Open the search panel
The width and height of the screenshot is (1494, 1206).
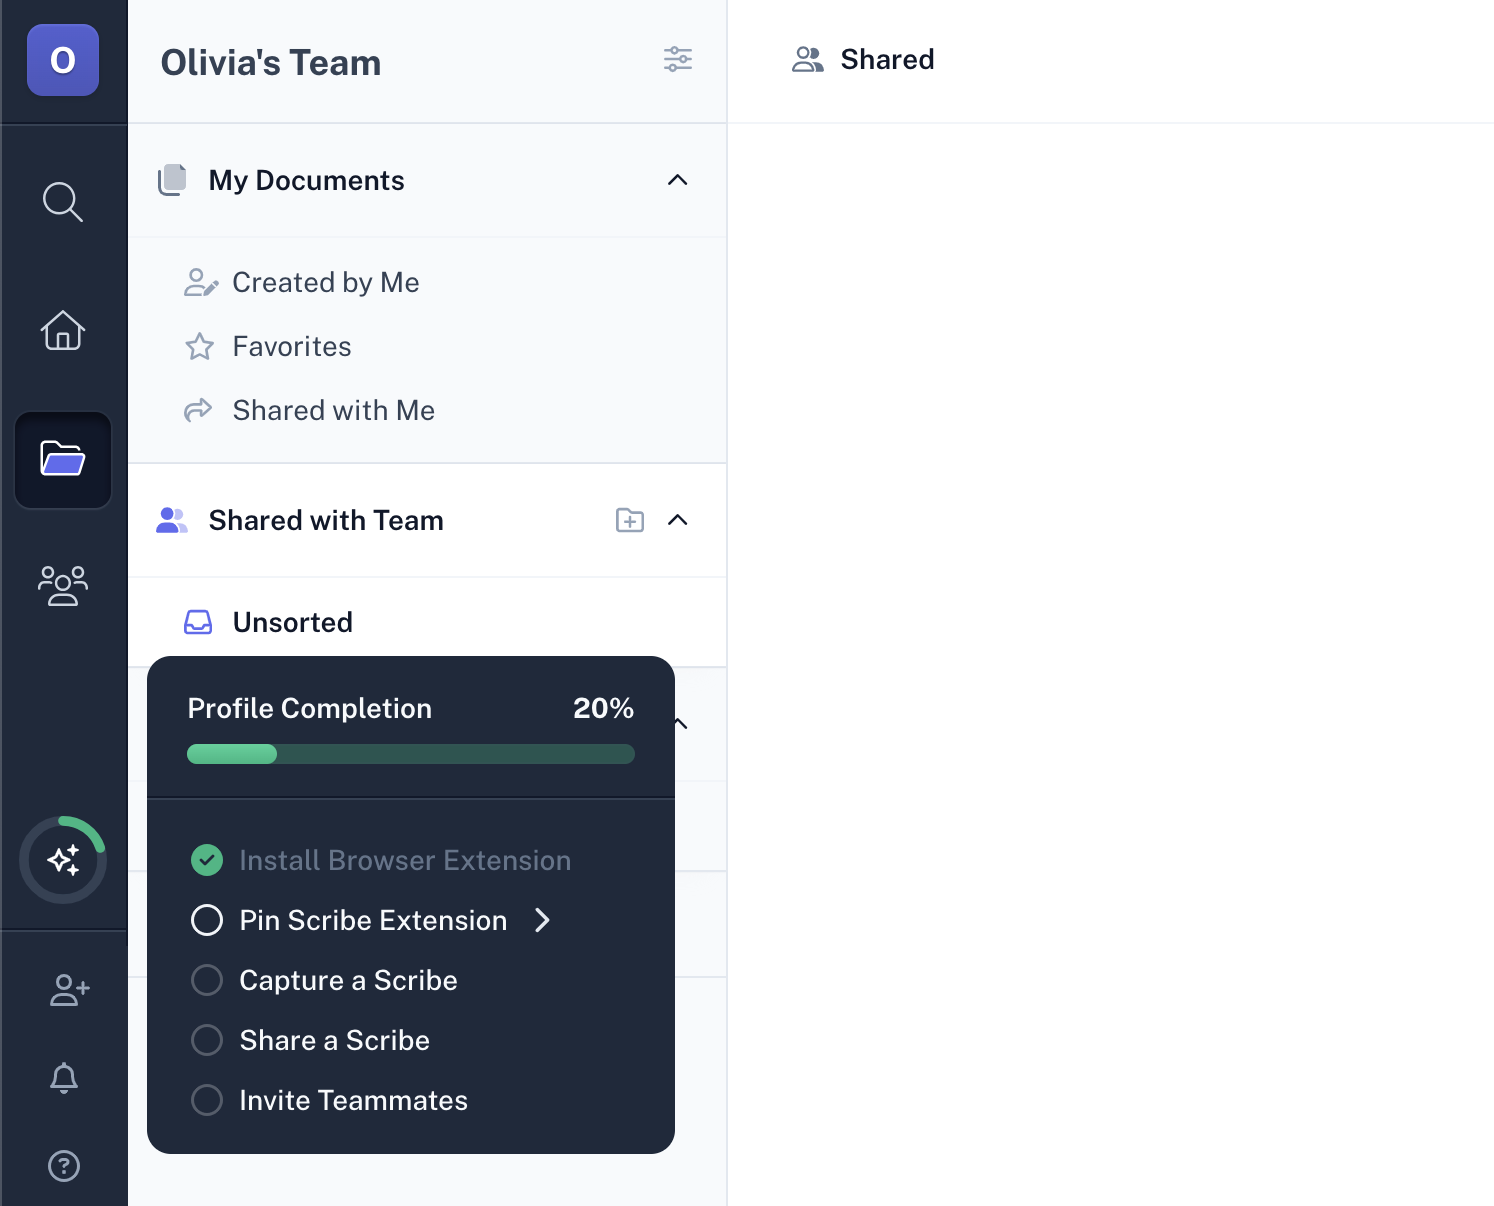tap(63, 202)
